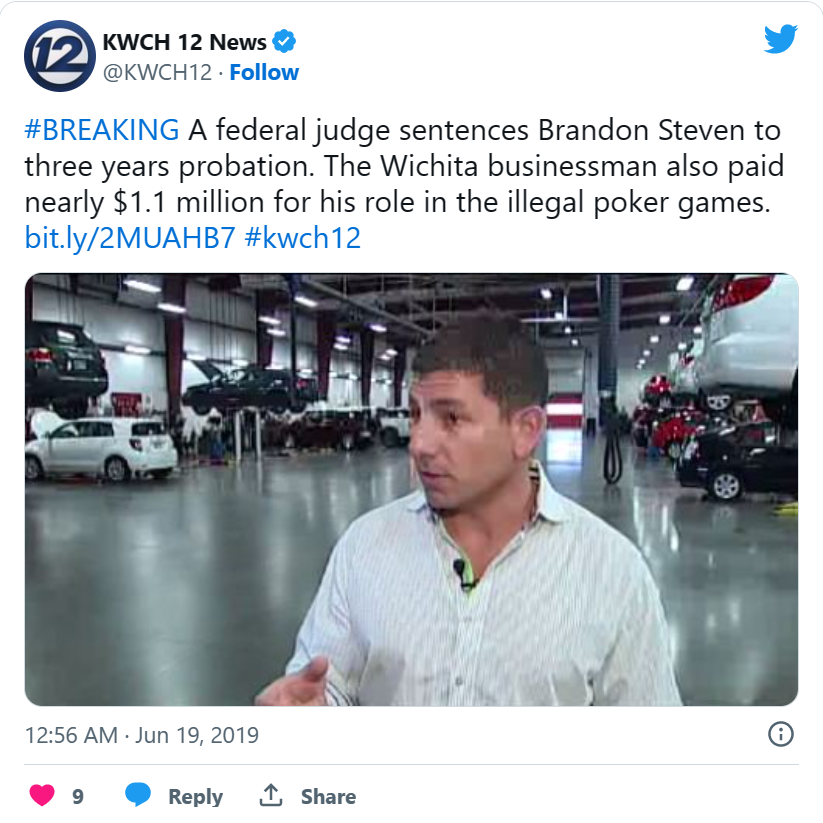This screenshot has width=823, height=823.
Task: Open the #BREAKING hashtag
Action: tap(102, 130)
